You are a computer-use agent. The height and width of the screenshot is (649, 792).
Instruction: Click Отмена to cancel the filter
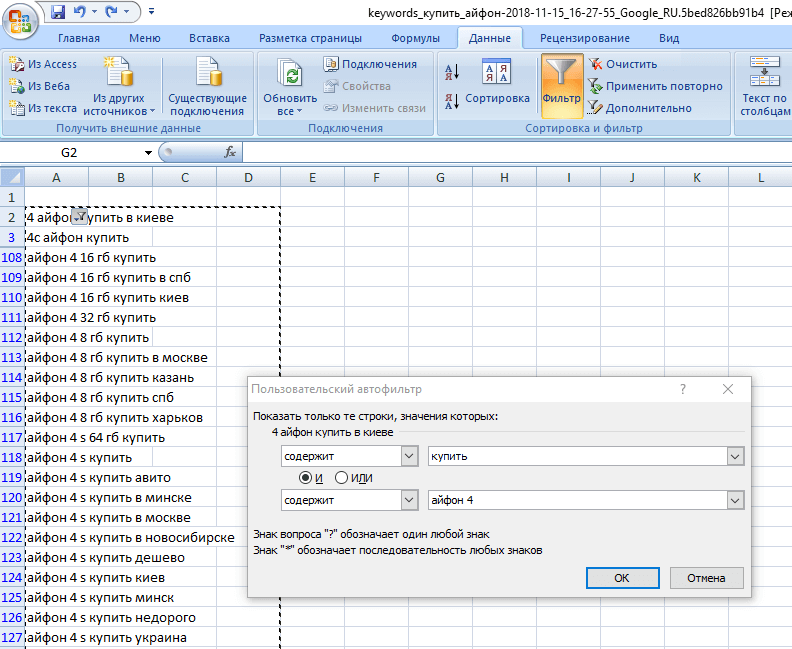pyautogui.click(x=706, y=578)
